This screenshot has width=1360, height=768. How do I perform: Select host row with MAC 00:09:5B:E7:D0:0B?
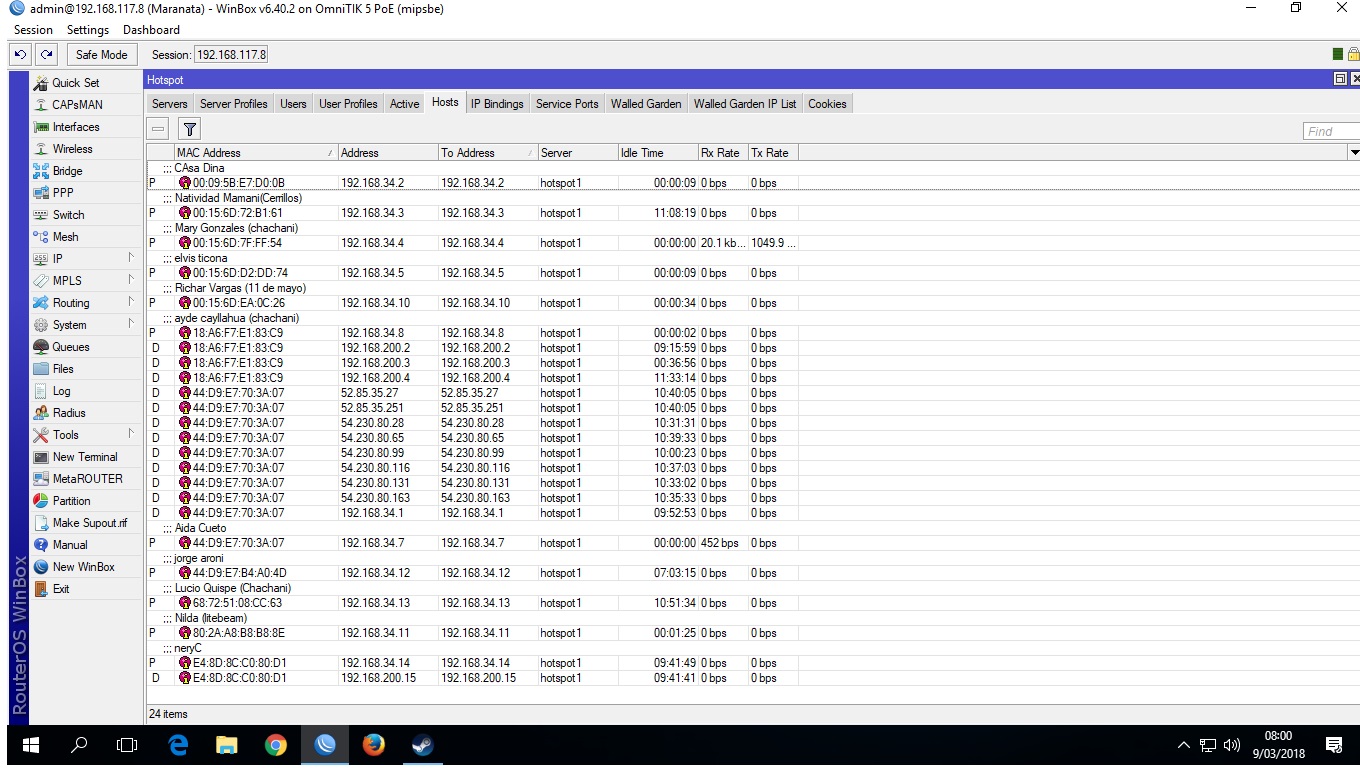coord(753,183)
